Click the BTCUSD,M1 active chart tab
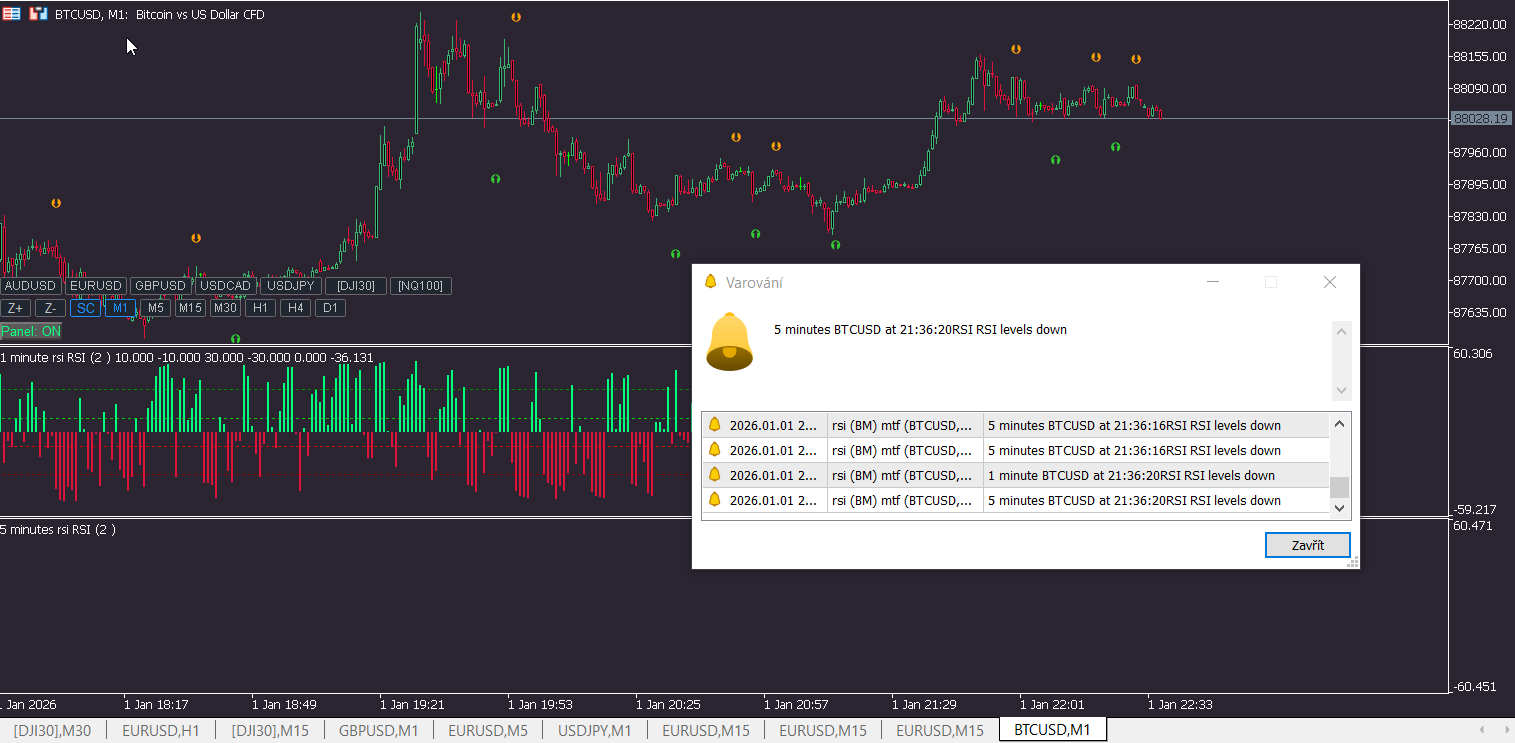 tap(1052, 730)
